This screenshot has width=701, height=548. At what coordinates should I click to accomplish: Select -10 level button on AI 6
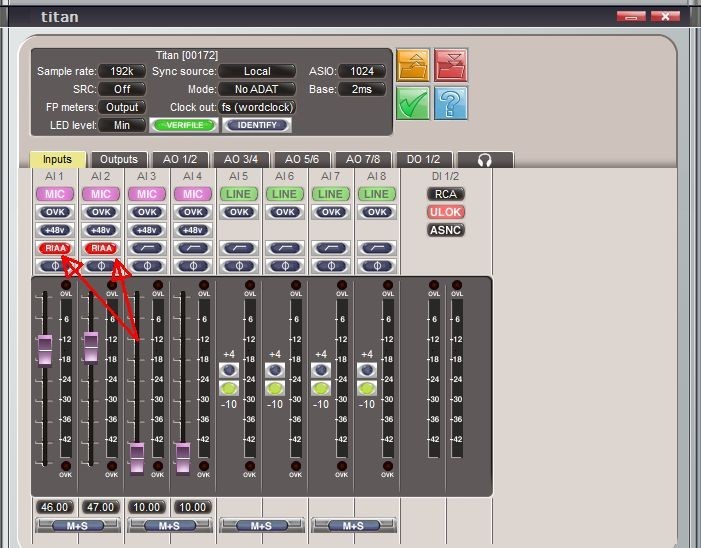pos(275,388)
